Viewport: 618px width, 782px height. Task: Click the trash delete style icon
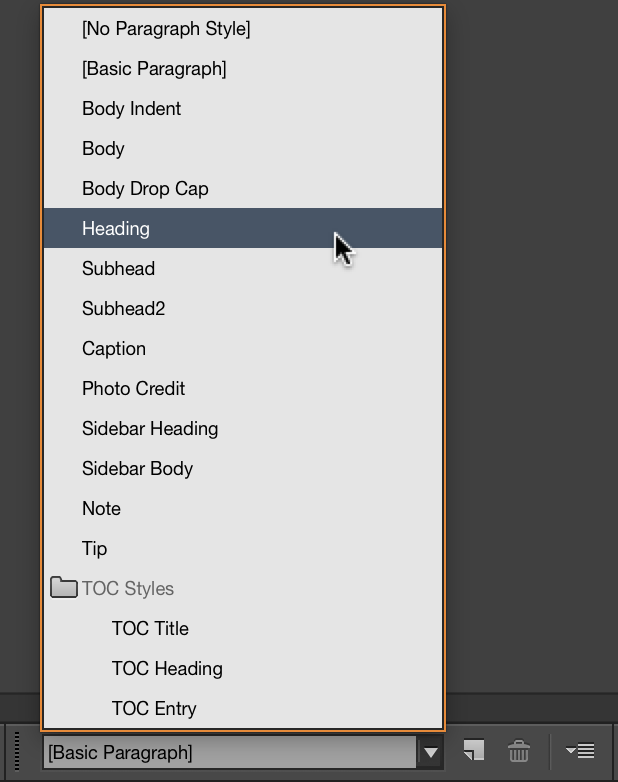click(518, 751)
